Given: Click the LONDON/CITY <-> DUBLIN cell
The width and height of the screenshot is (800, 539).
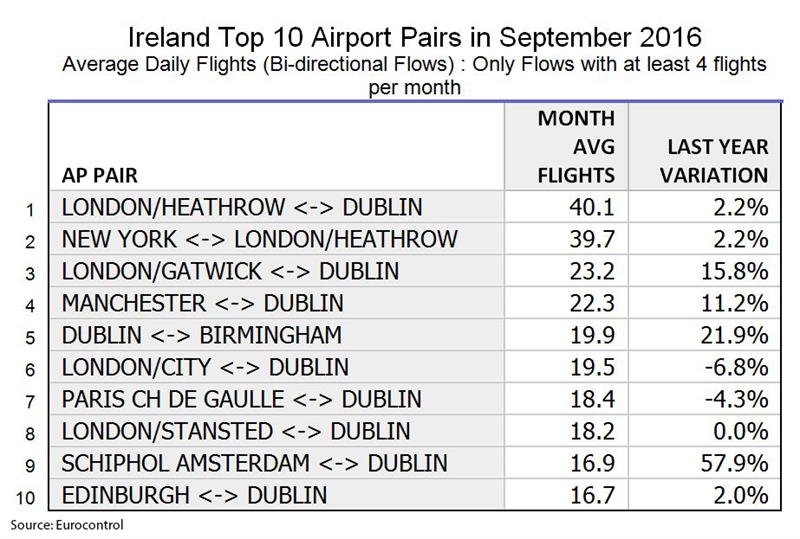Looking at the screenshot, I should coord(277,368).
